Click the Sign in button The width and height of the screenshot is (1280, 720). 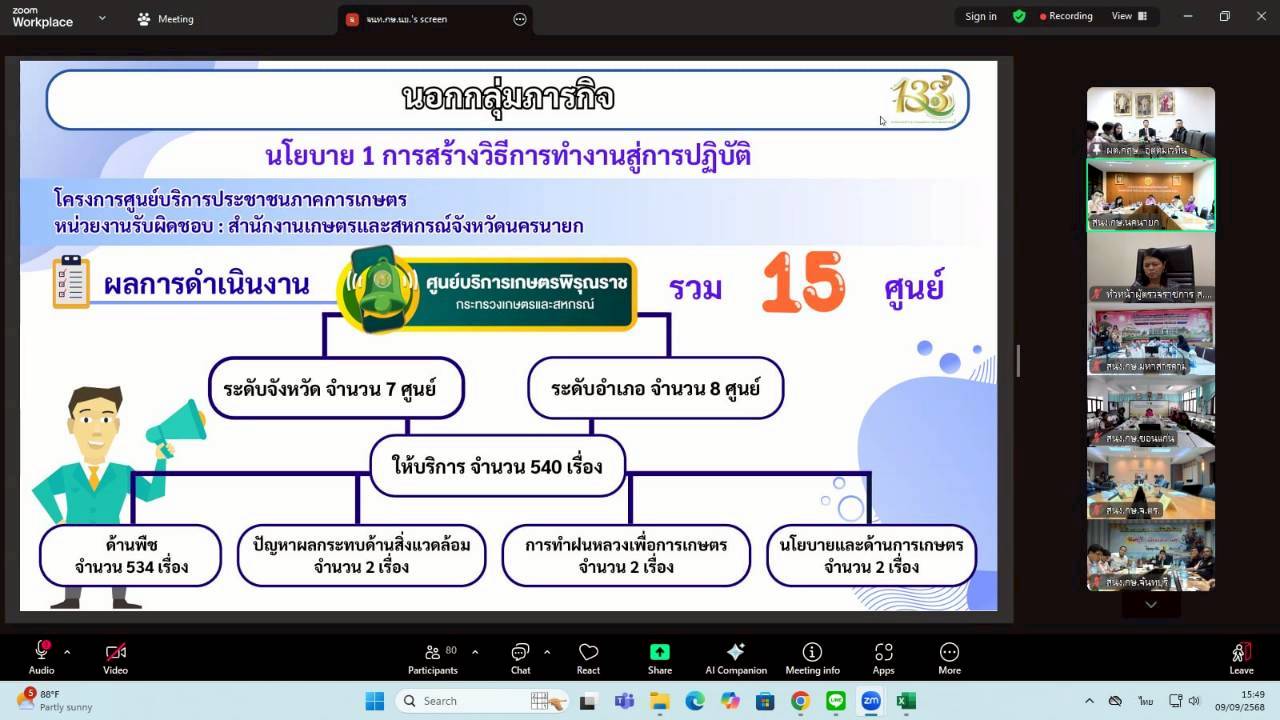click(980, 16)
